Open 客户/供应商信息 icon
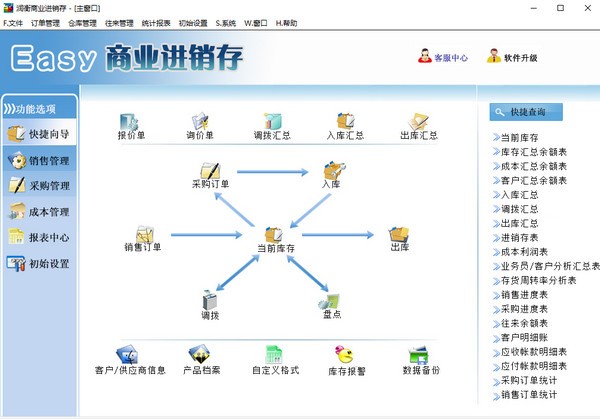600x419 pixels. tap(130, 360)
